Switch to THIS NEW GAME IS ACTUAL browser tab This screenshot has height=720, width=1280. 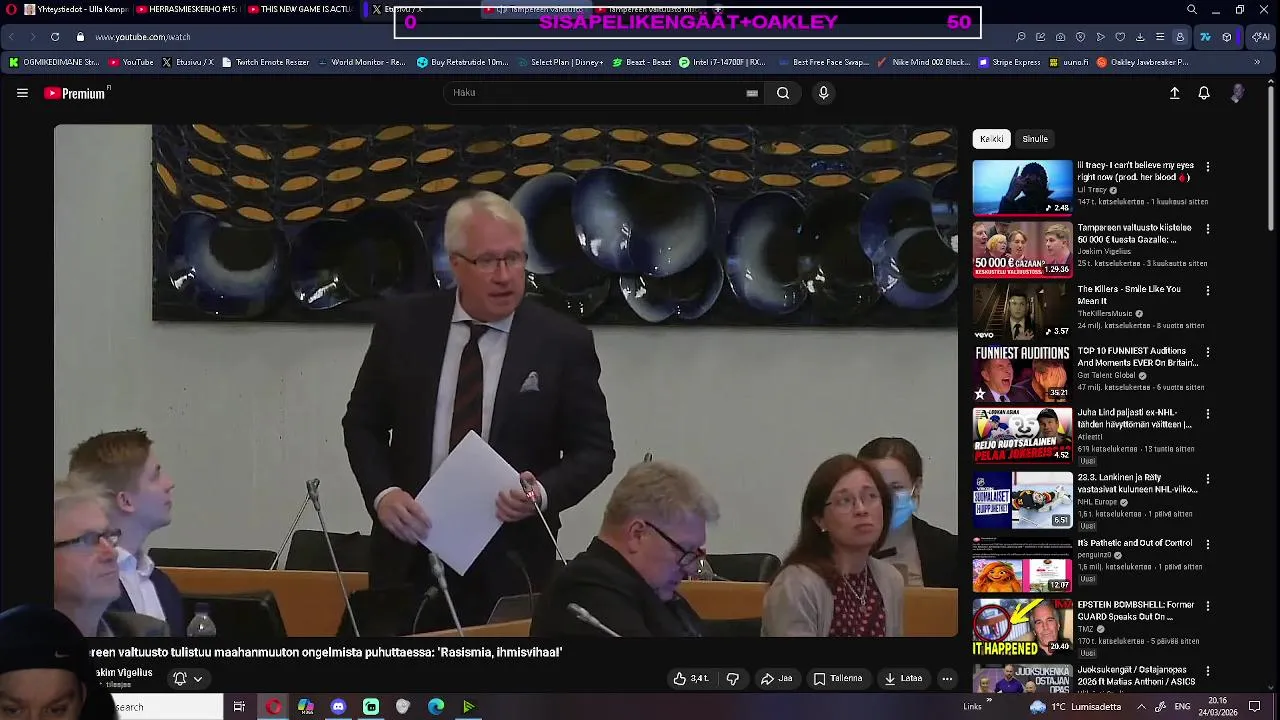click(x=300, y=9)
